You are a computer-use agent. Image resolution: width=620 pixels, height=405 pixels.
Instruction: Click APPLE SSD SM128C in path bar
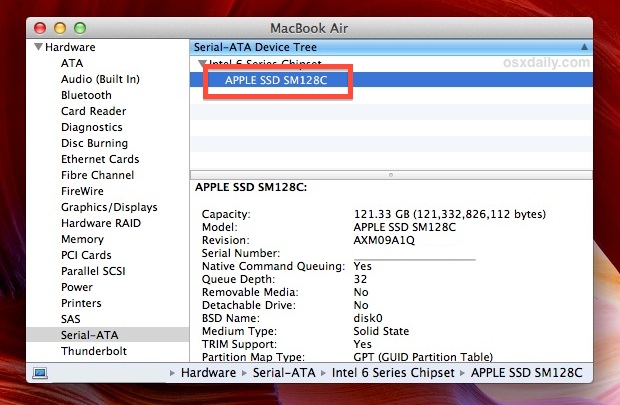(526, 373)
